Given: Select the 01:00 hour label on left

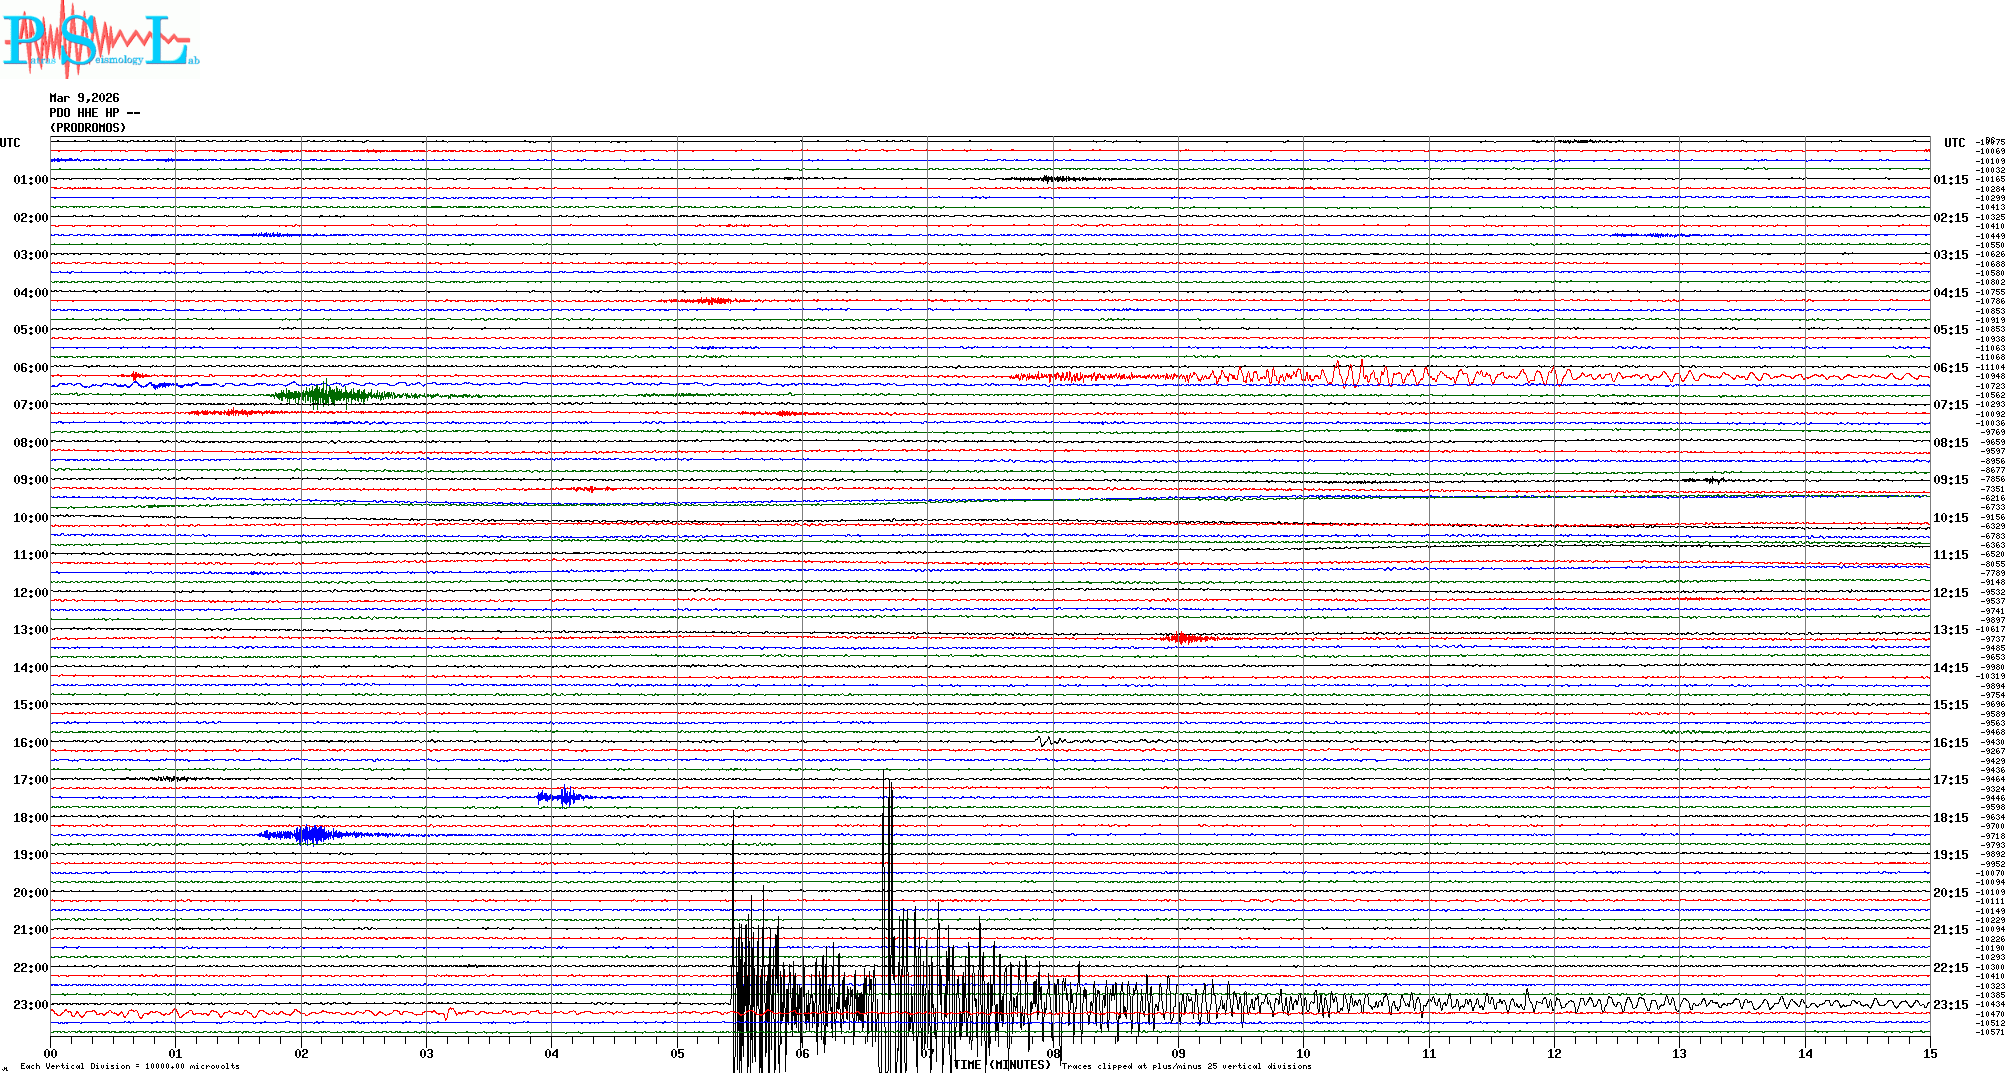Looking at the screenshot, I should [30, 180].
